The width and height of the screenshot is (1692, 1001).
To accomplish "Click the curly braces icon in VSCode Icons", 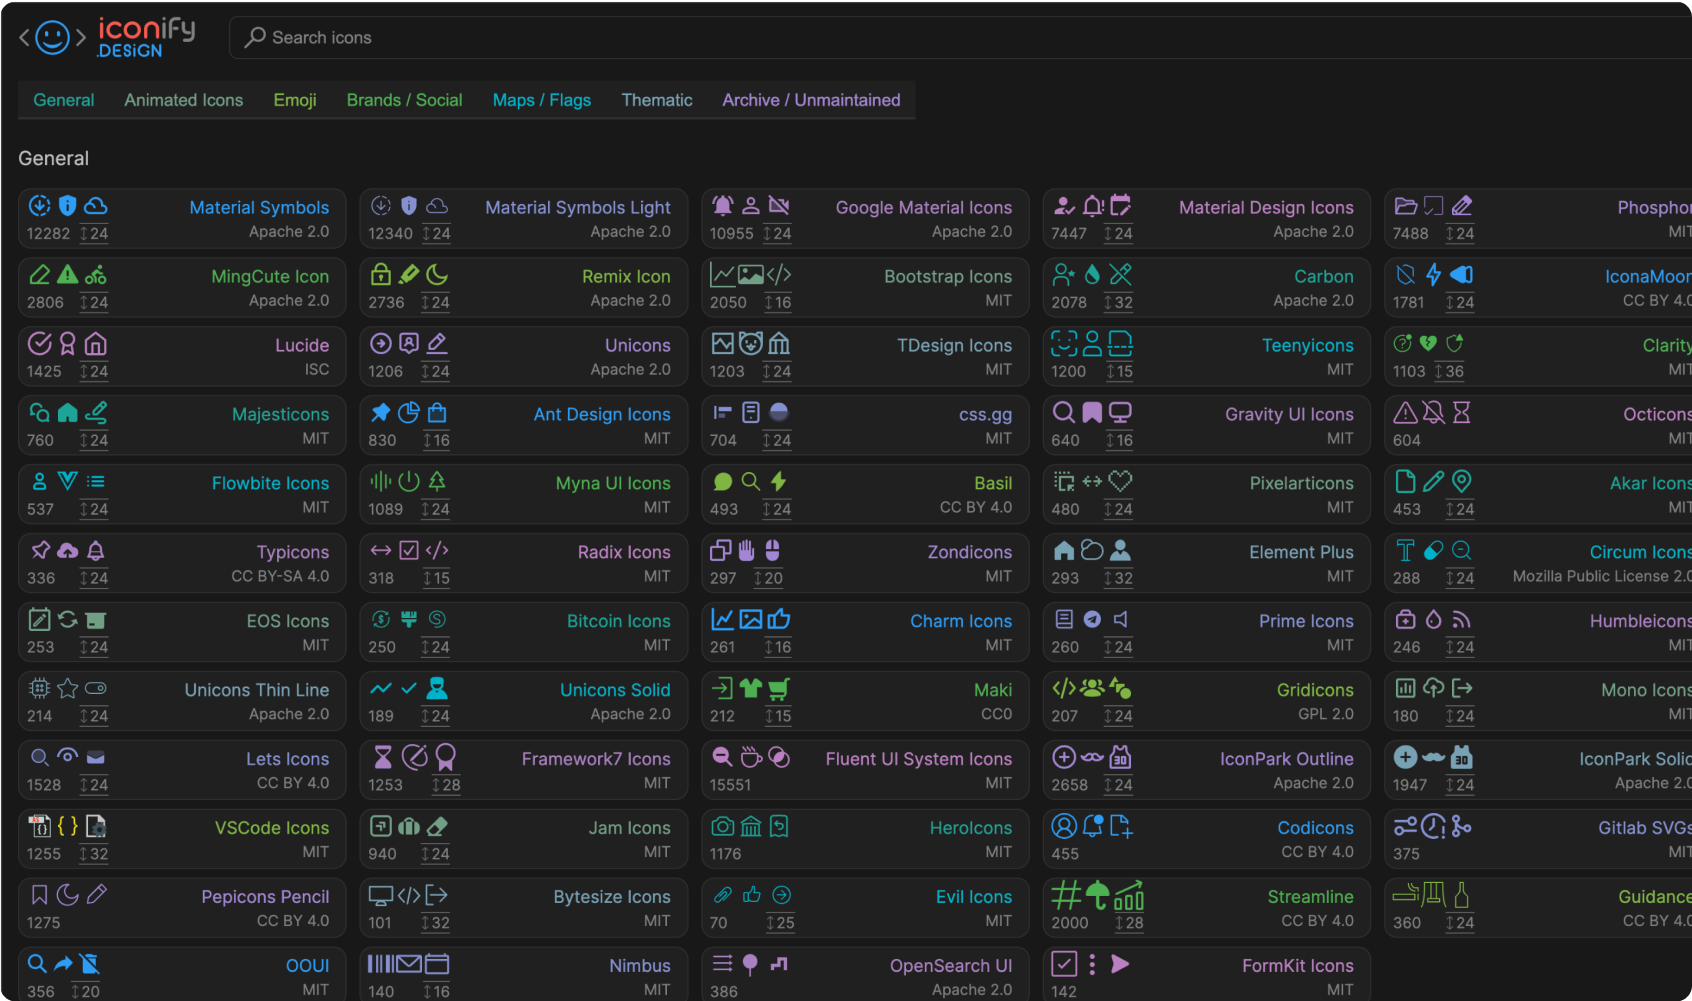I will click(68, 826).
